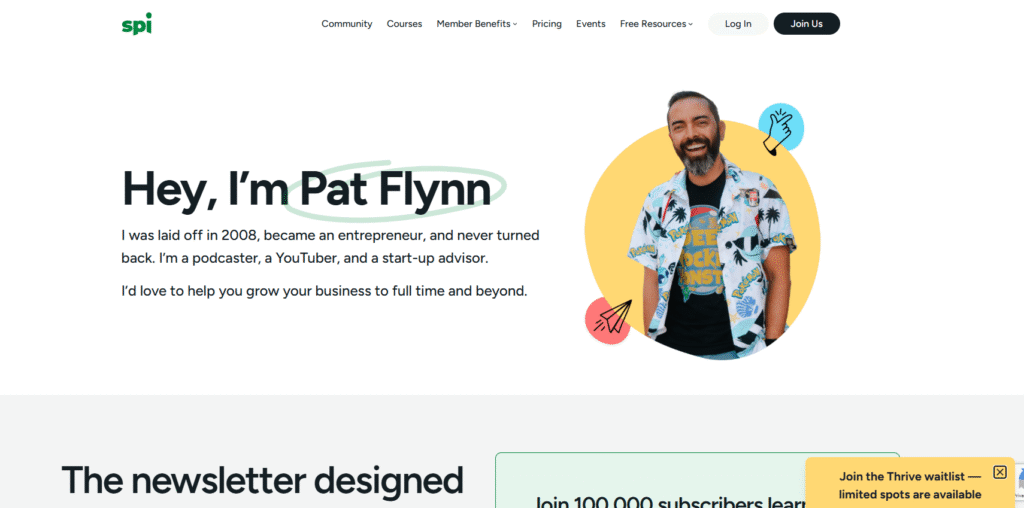
Task: Click the Thrive waitlist banner text
Action: pos(910,485)
